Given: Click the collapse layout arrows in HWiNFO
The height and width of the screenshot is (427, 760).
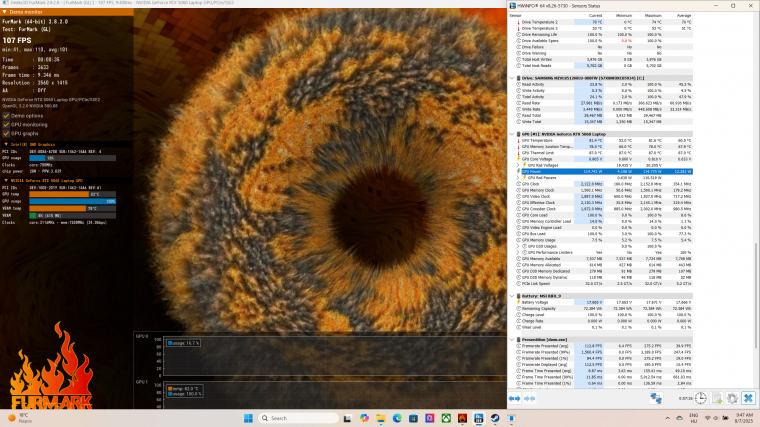Looking at the screenshot, I should point(530,398).
